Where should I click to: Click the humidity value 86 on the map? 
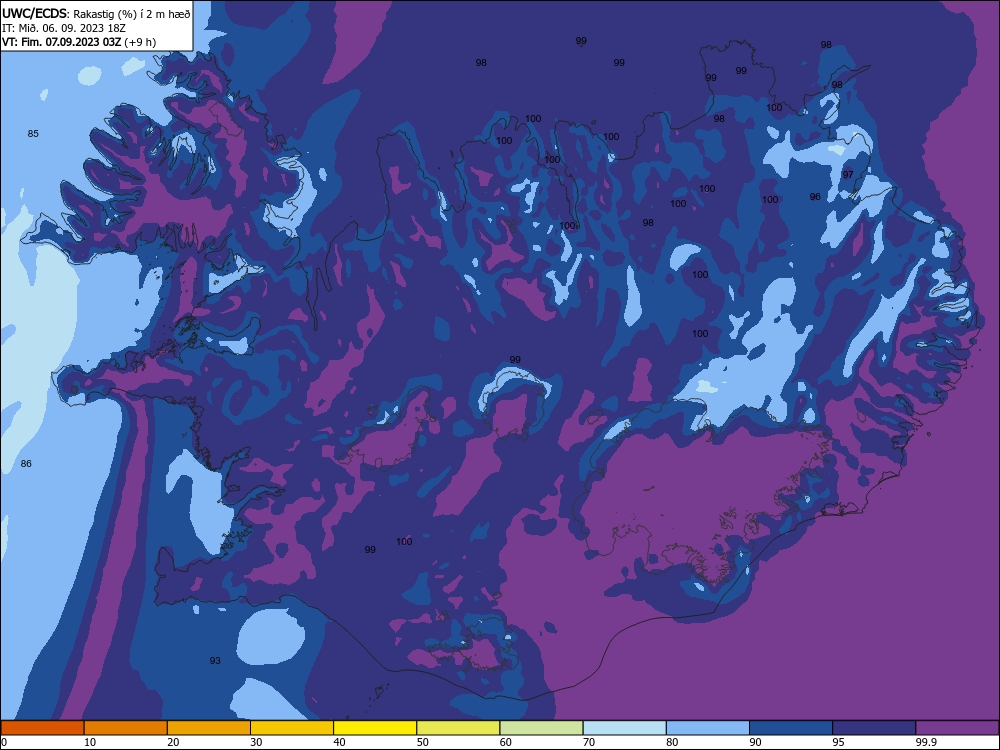tap(26, 464)
